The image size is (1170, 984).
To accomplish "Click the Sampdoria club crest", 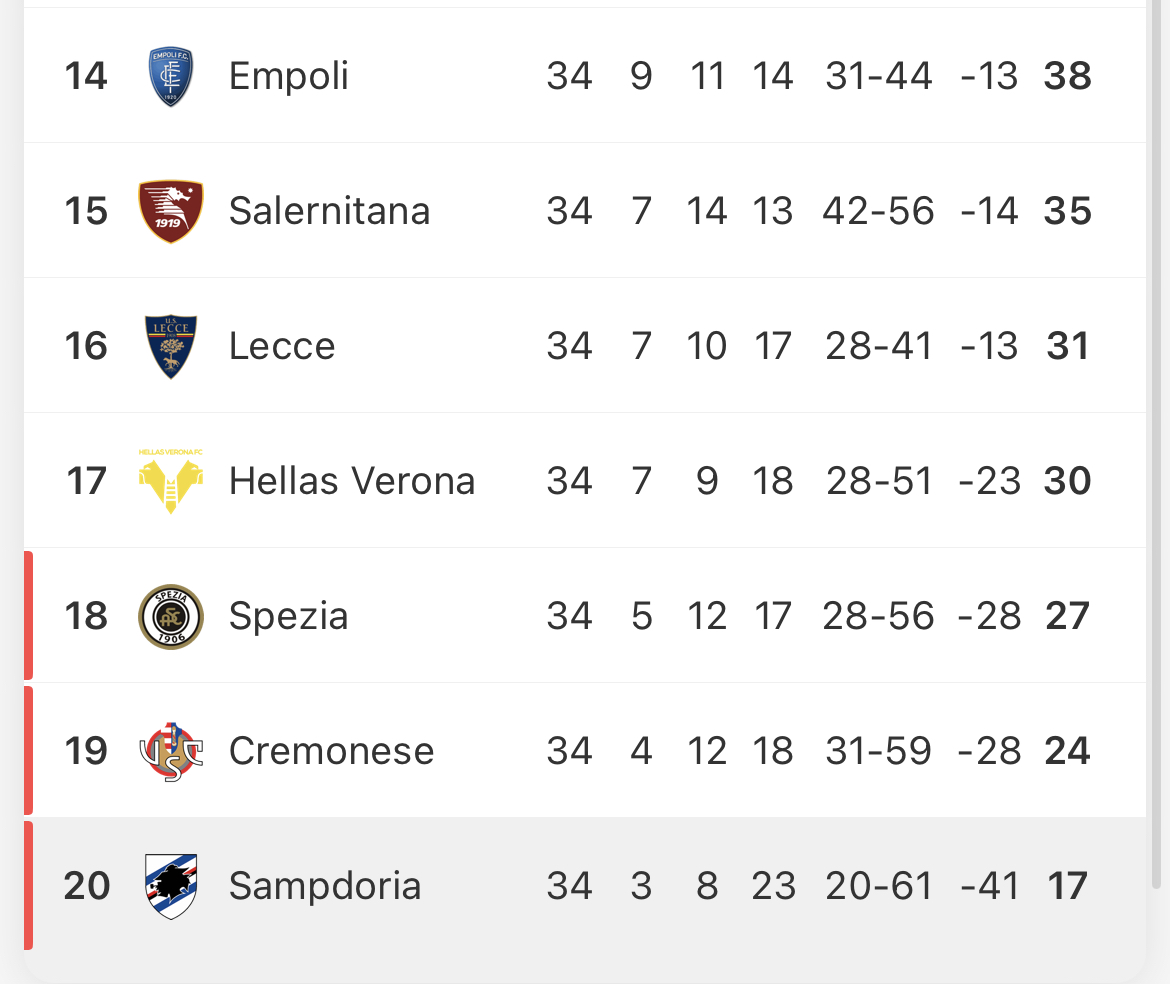I will (171, 886).
